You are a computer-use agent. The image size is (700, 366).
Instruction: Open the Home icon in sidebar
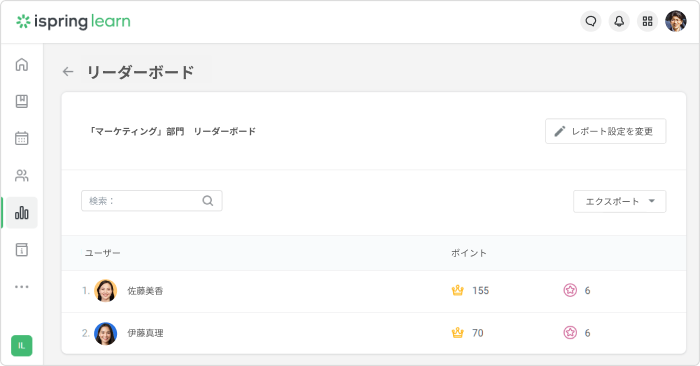tap(21, 65)
